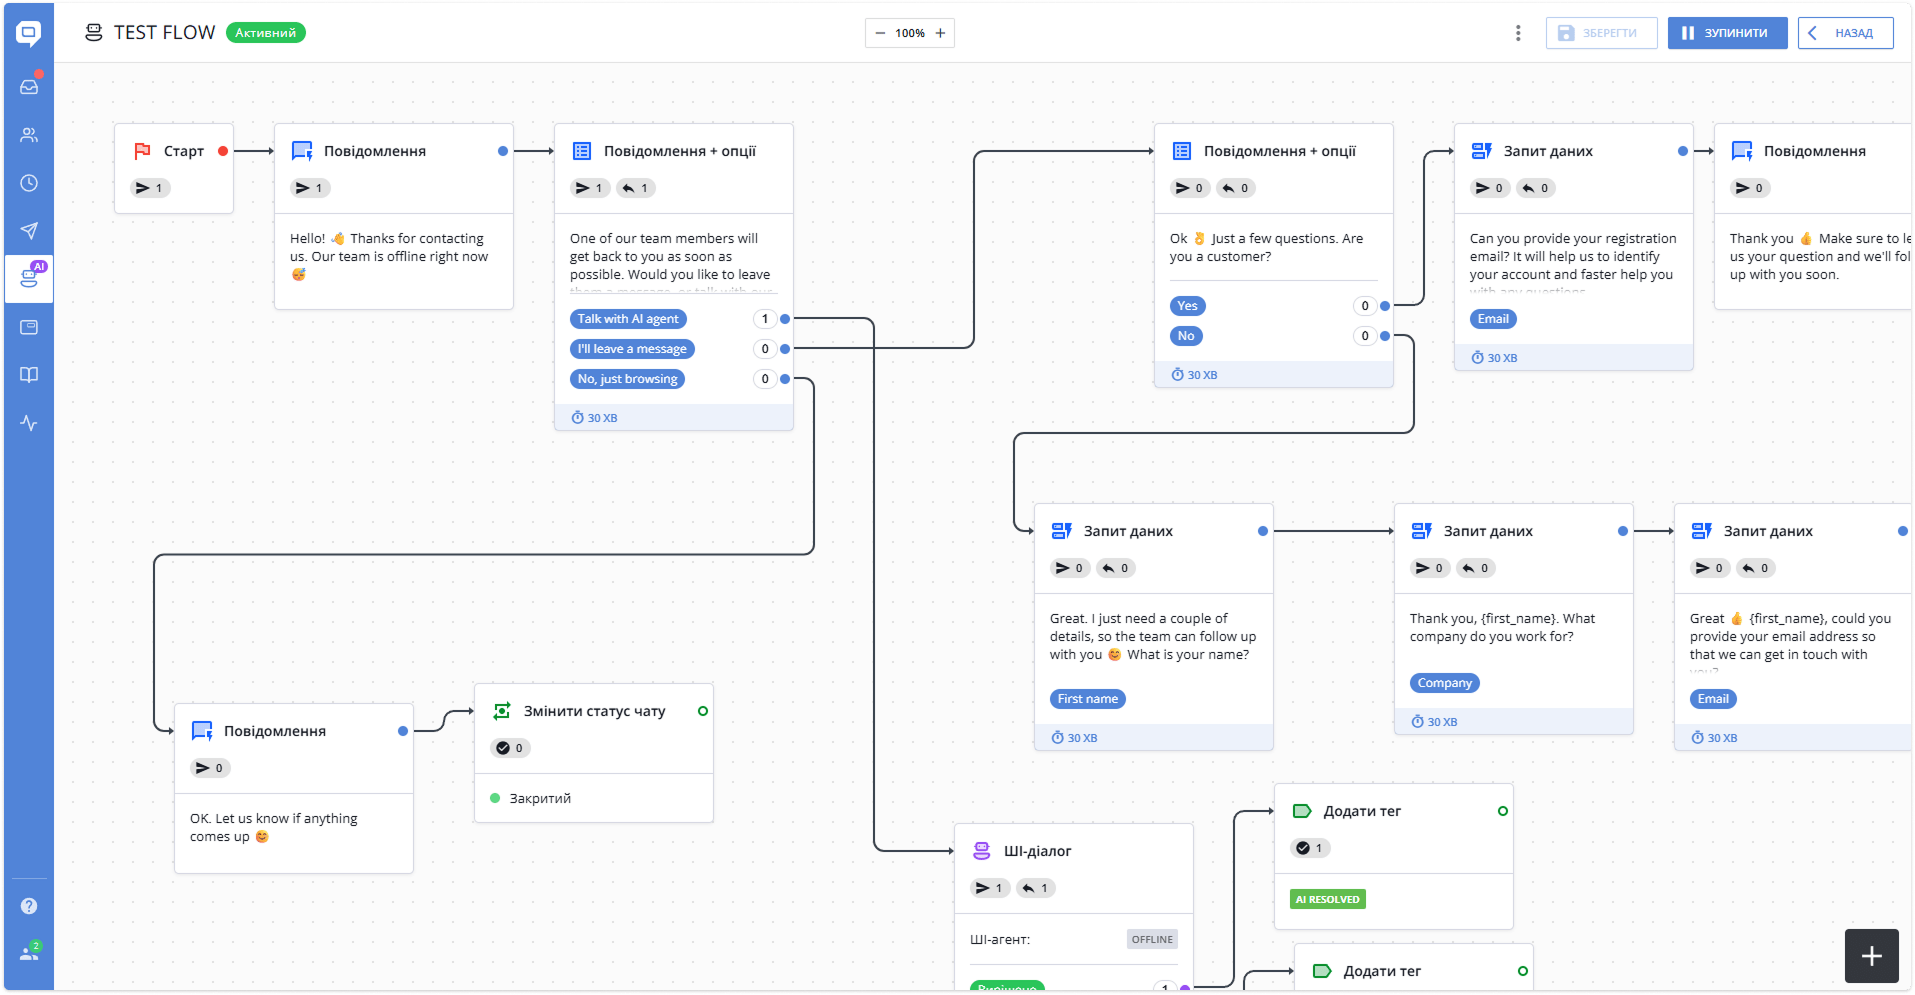Switch to the Старт block
This screenshot has height=995, width=1915.
click(x=173, y=150)
